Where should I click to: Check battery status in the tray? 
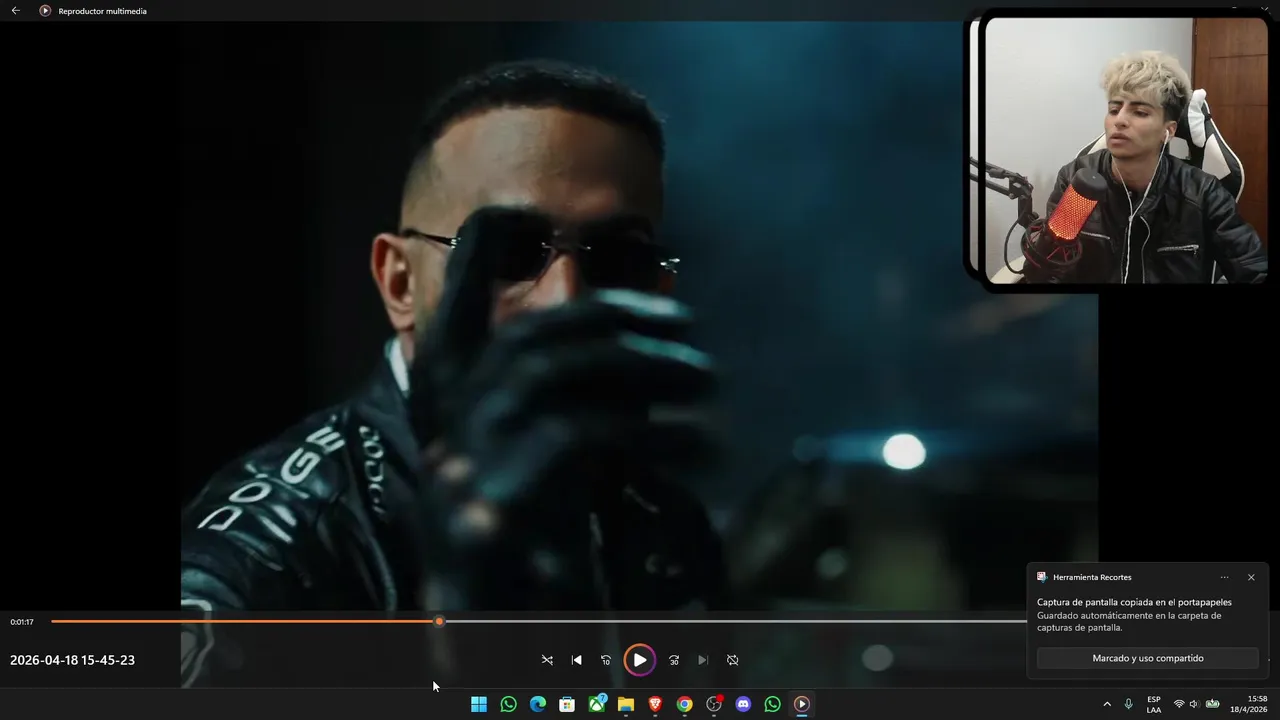coord(1212,704)
